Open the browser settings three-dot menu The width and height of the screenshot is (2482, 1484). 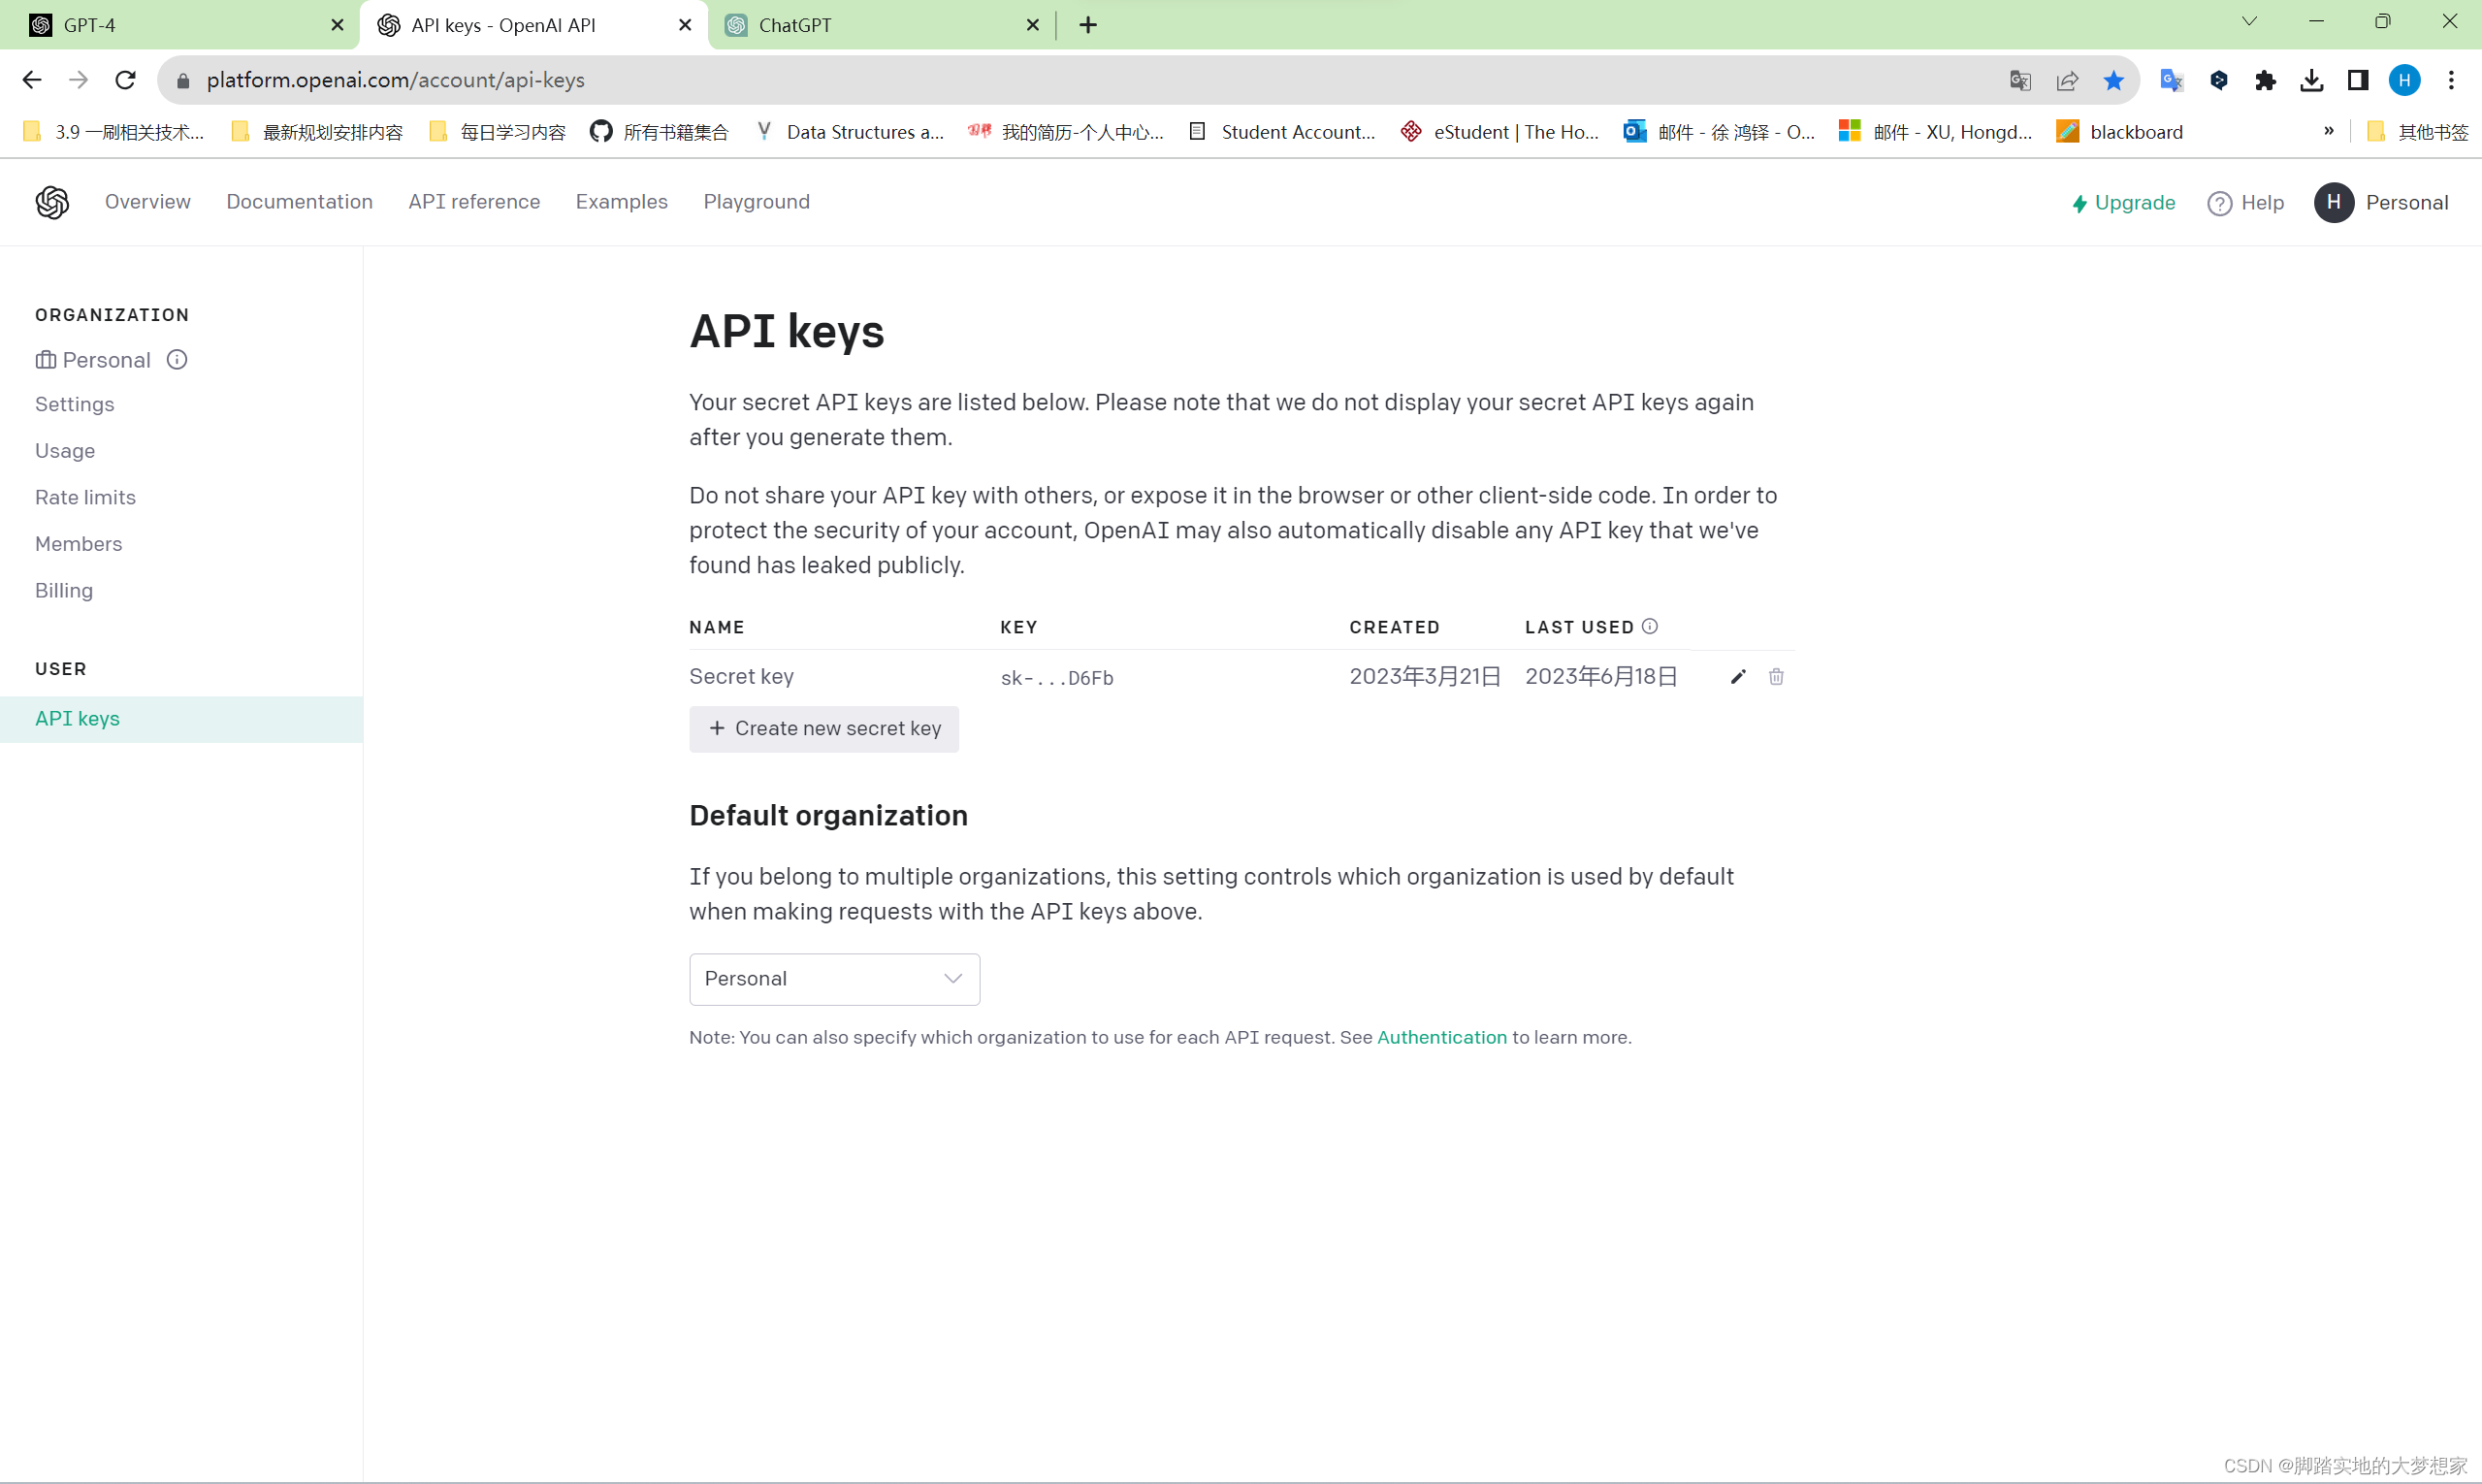coord(2454,80)
